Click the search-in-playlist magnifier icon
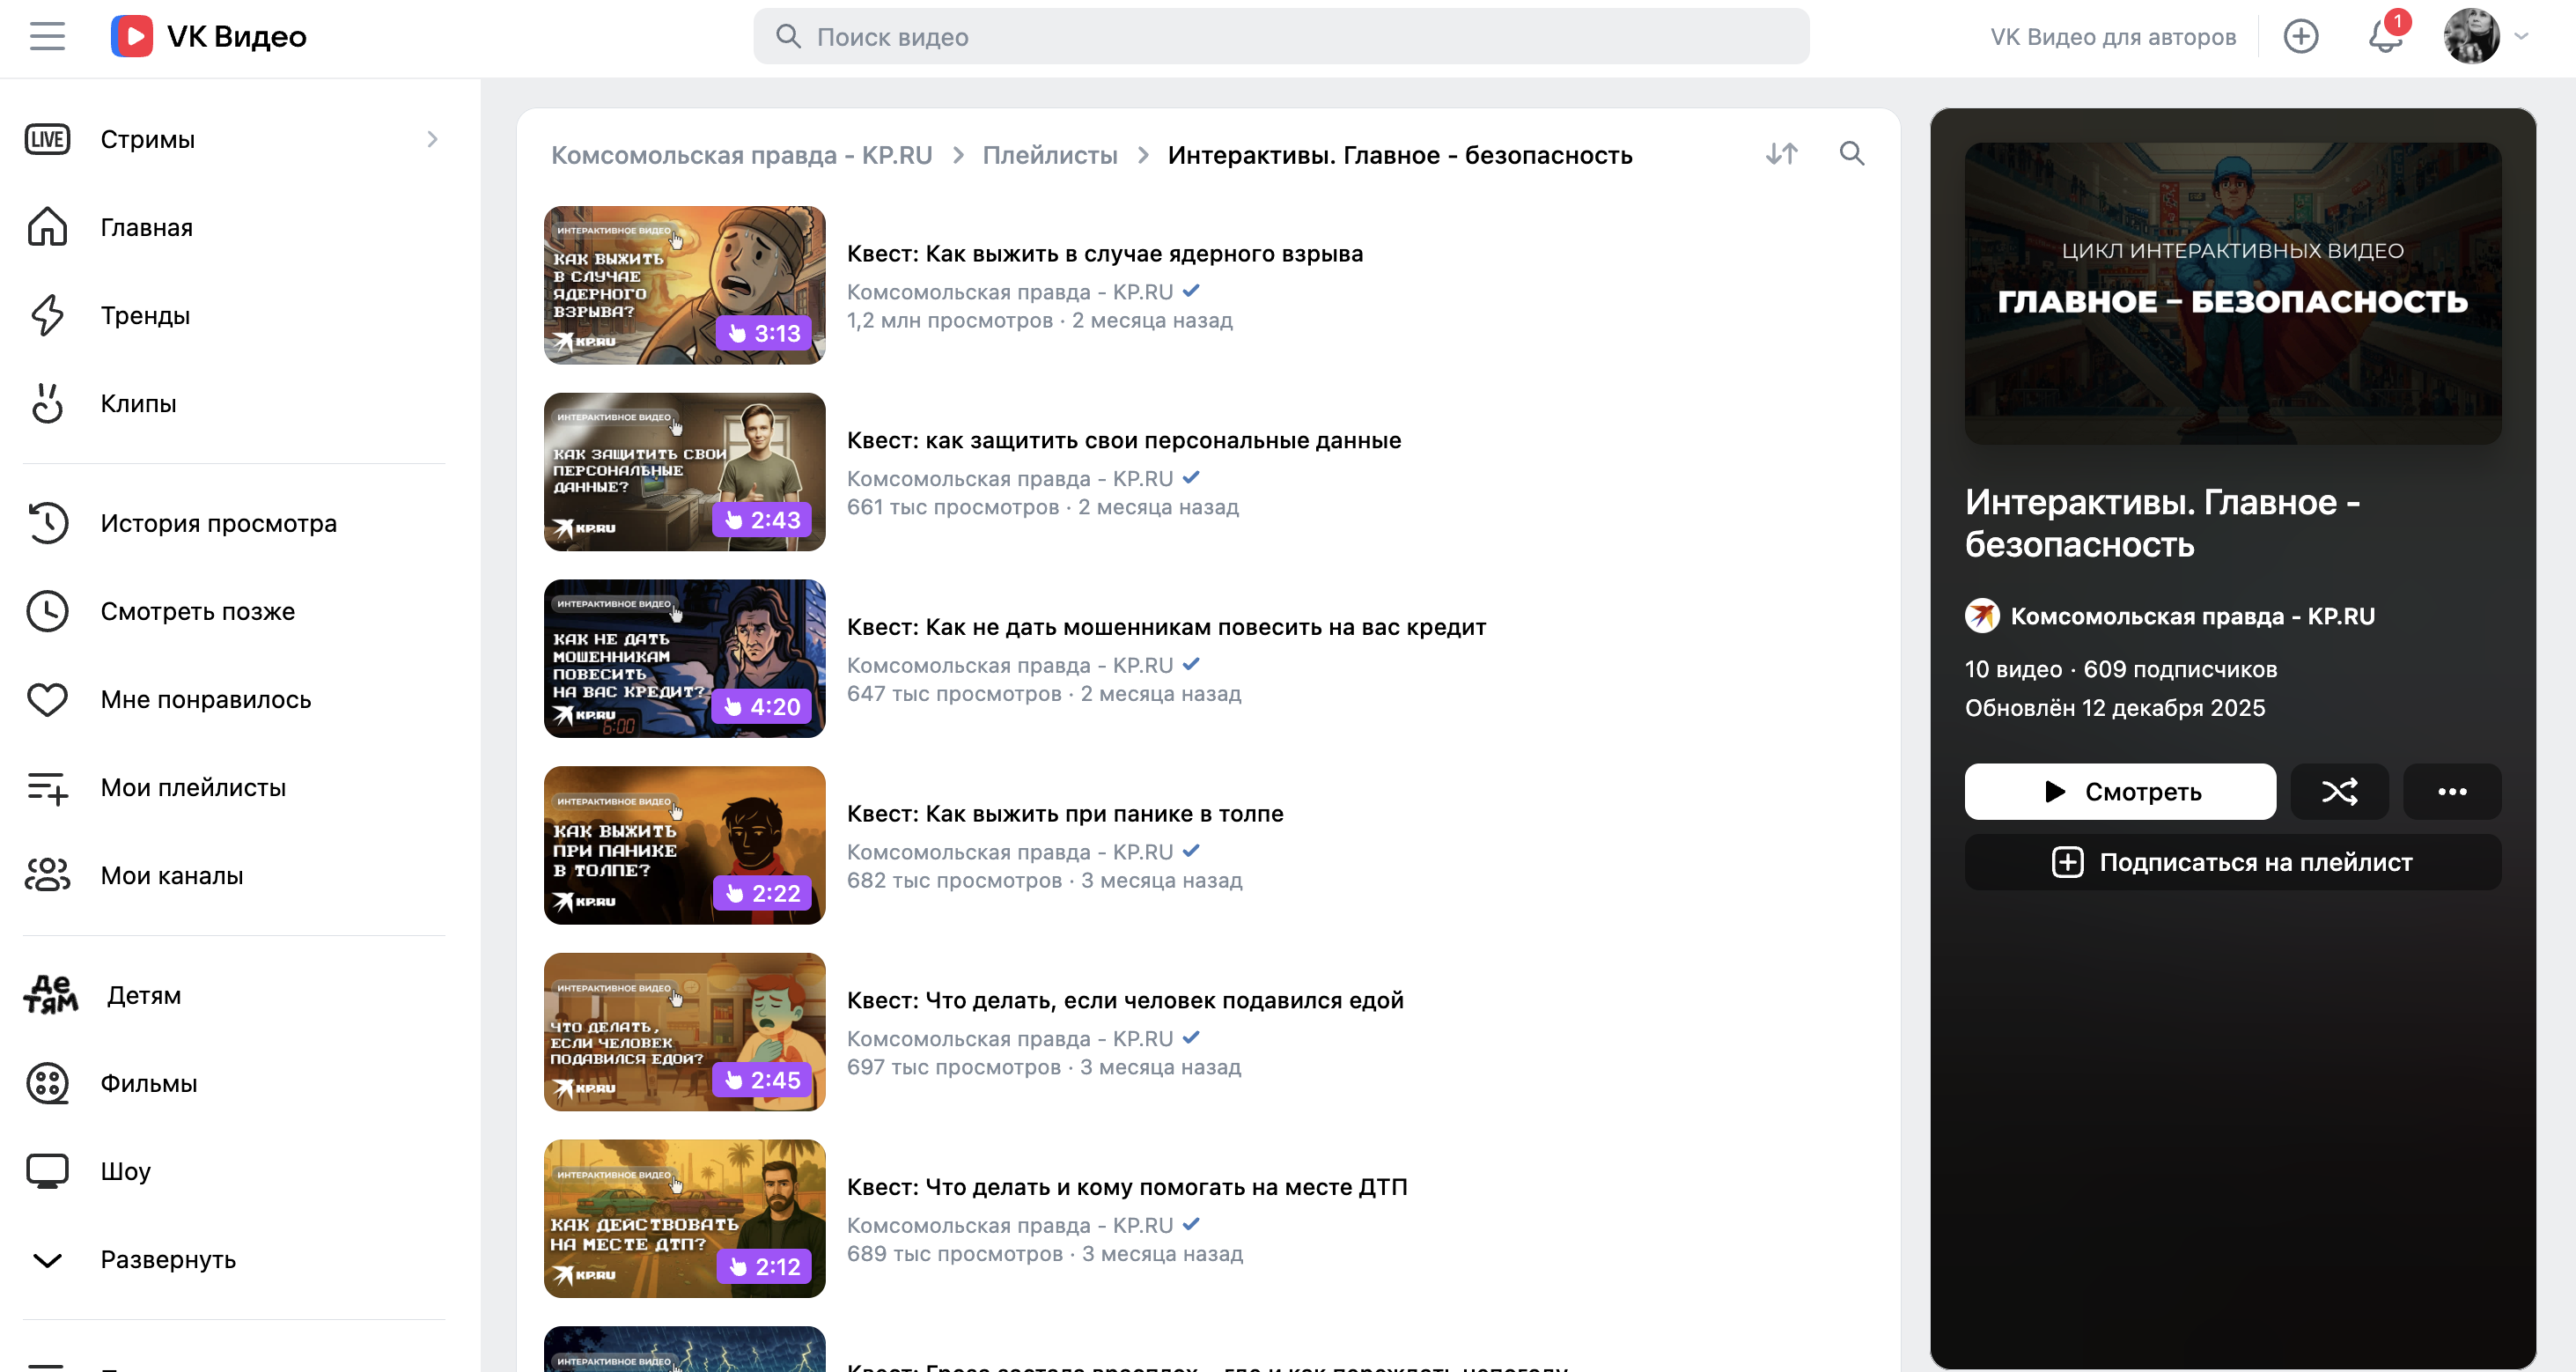 point(1851,154)
